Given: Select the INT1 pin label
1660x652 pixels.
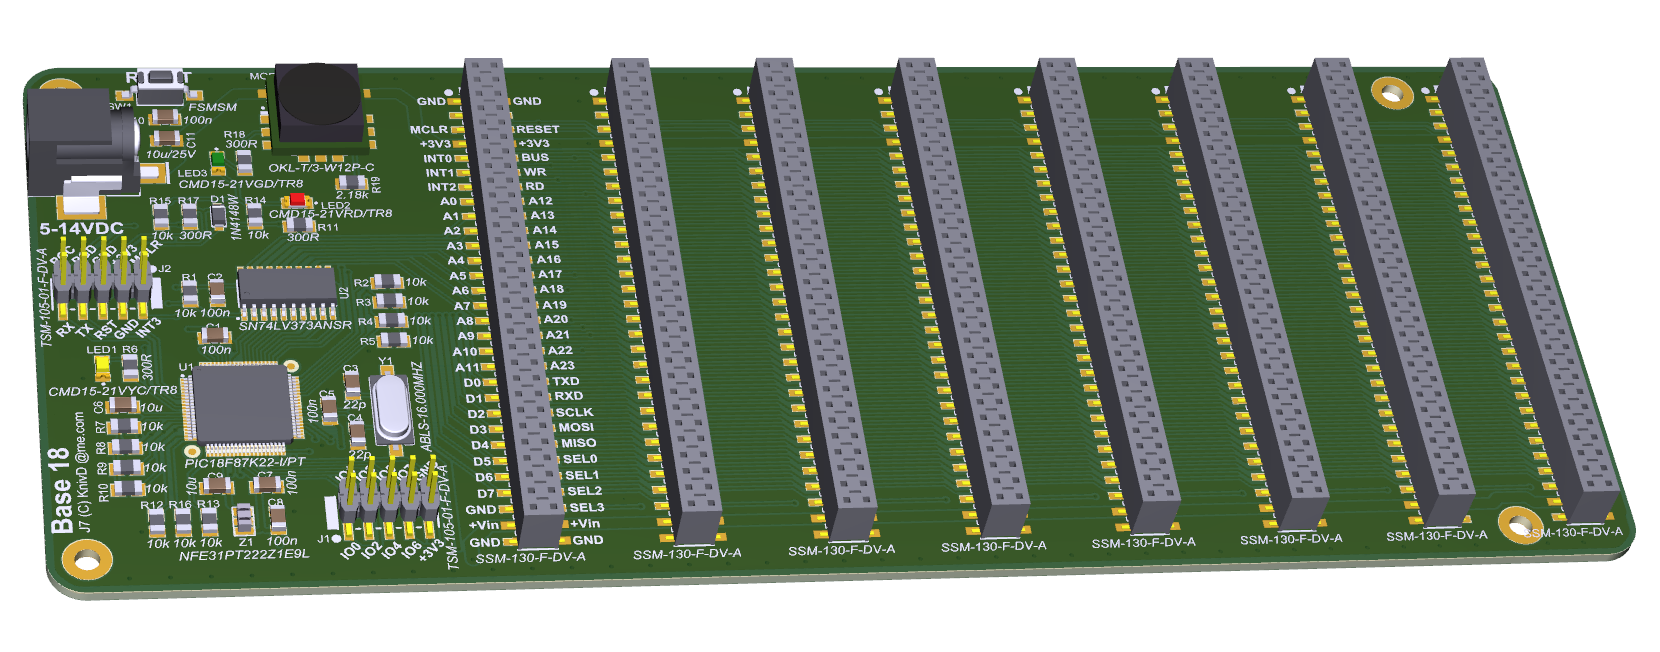Looking at the screenshot, I should point(440,173).
